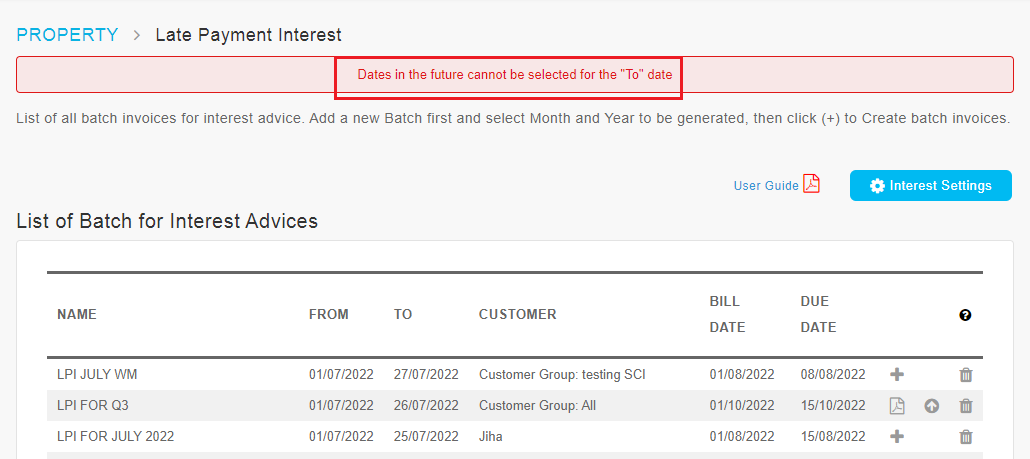Open the User Guide PDF icon

pyautogui.click(x=812, y=185)
